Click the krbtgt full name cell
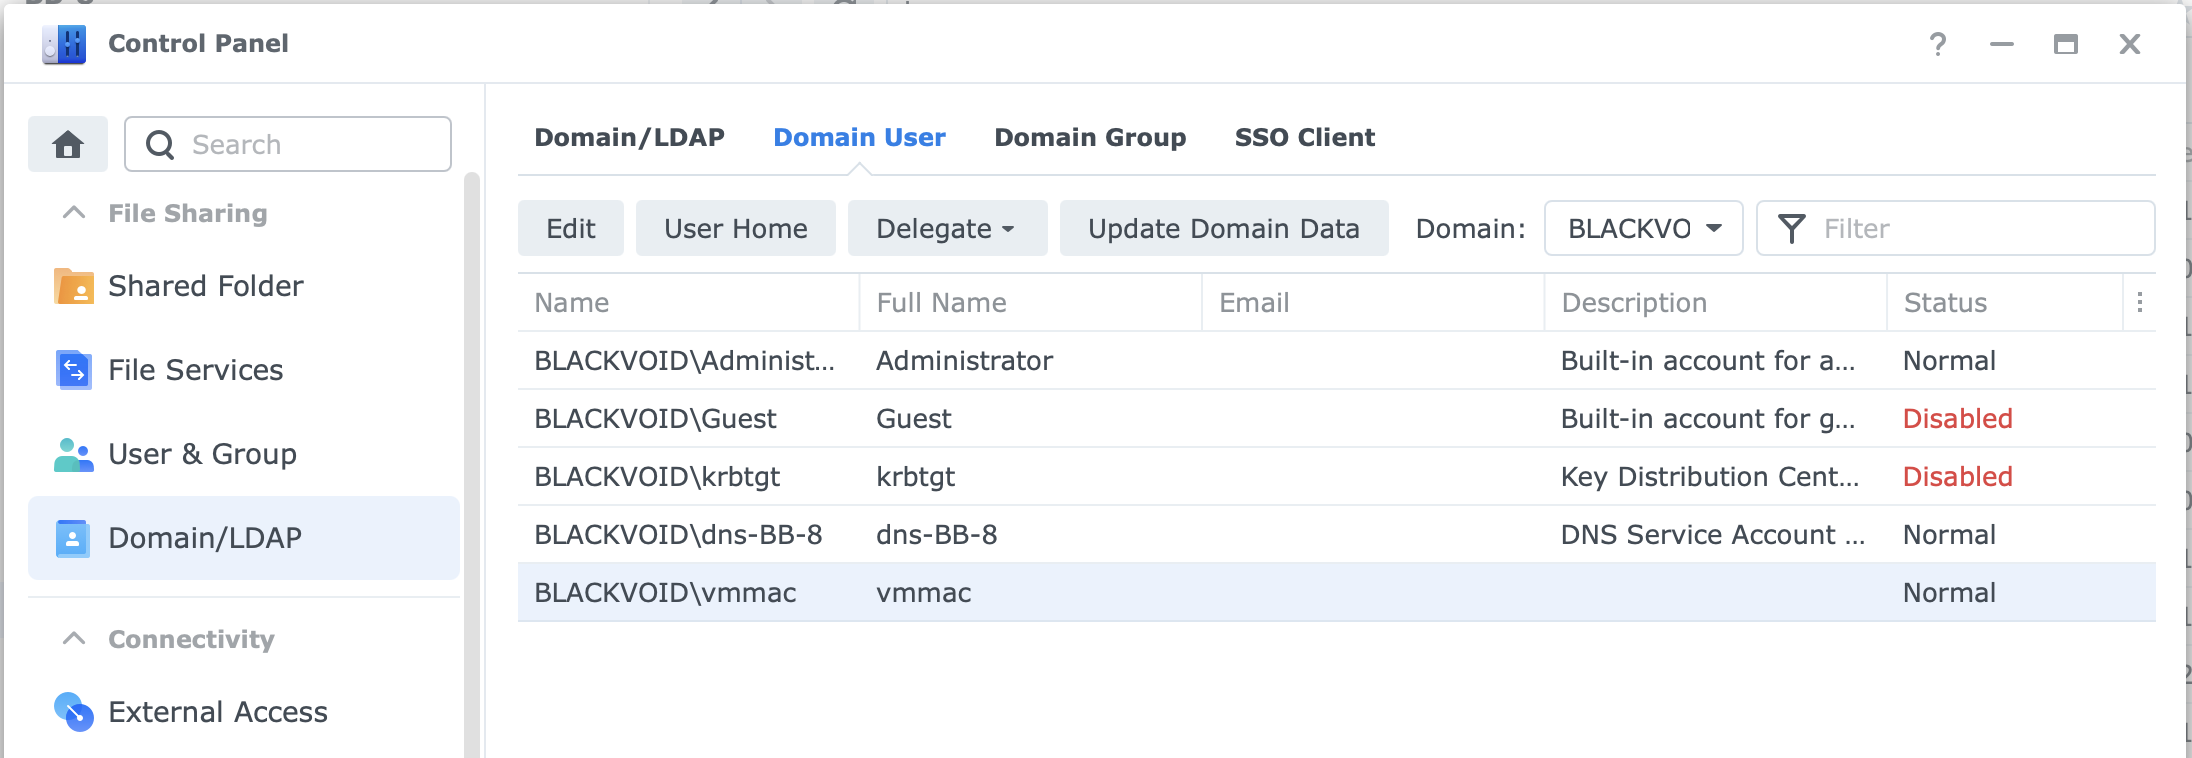Image resolution: width=2192 pixels, height=758 pixels. pyautogui.click(x=915, y=476)
